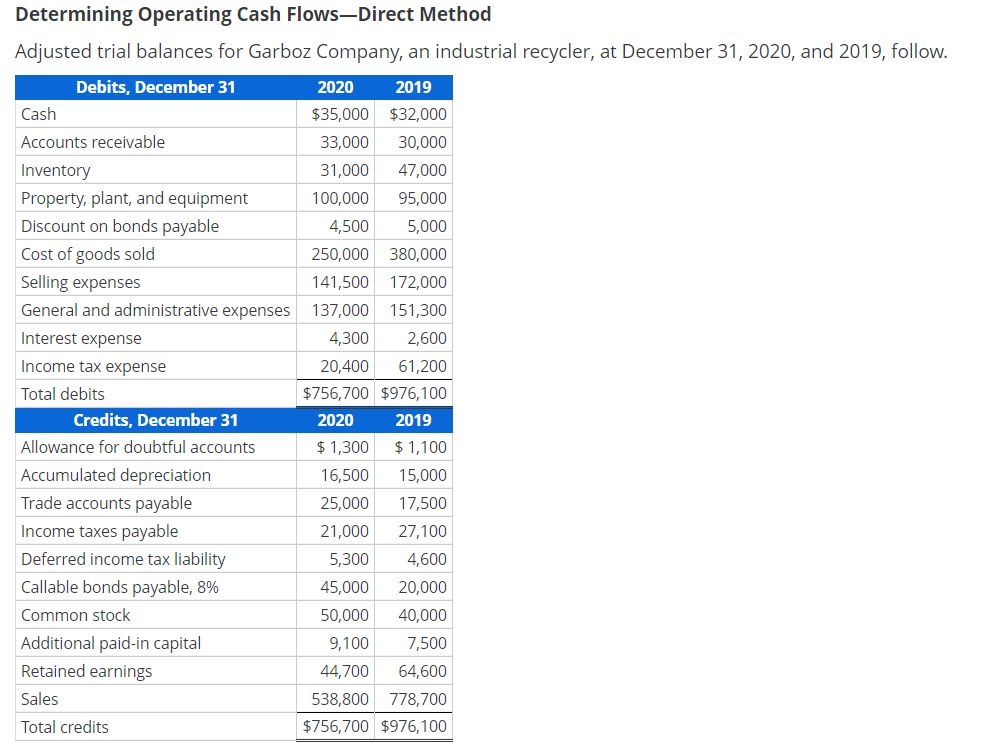Viewport: 1003px width, 754px height.
Task: Select the 2020 column header under Debits
Action: [335, 87]
